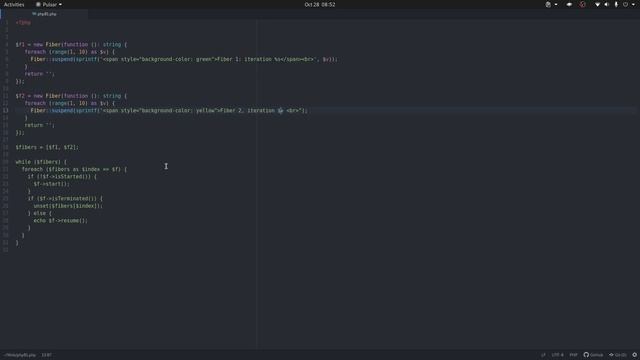Image resolution: width=640 pixels, height=360 pixels.
Task: Select the php81.php editor tab
Action: 44,14
